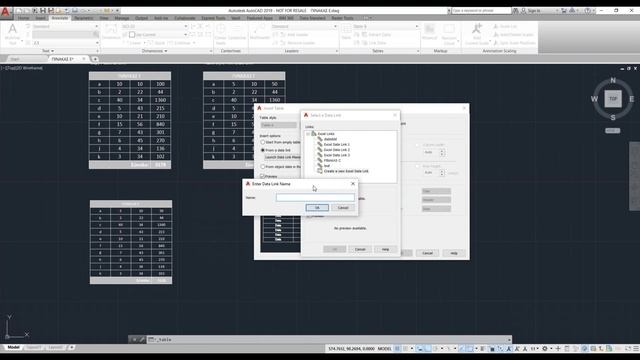Select the Wipeout tool
The height and width of the screenshot is (360, 640).
pyautogui.click(x=429, y=32)
